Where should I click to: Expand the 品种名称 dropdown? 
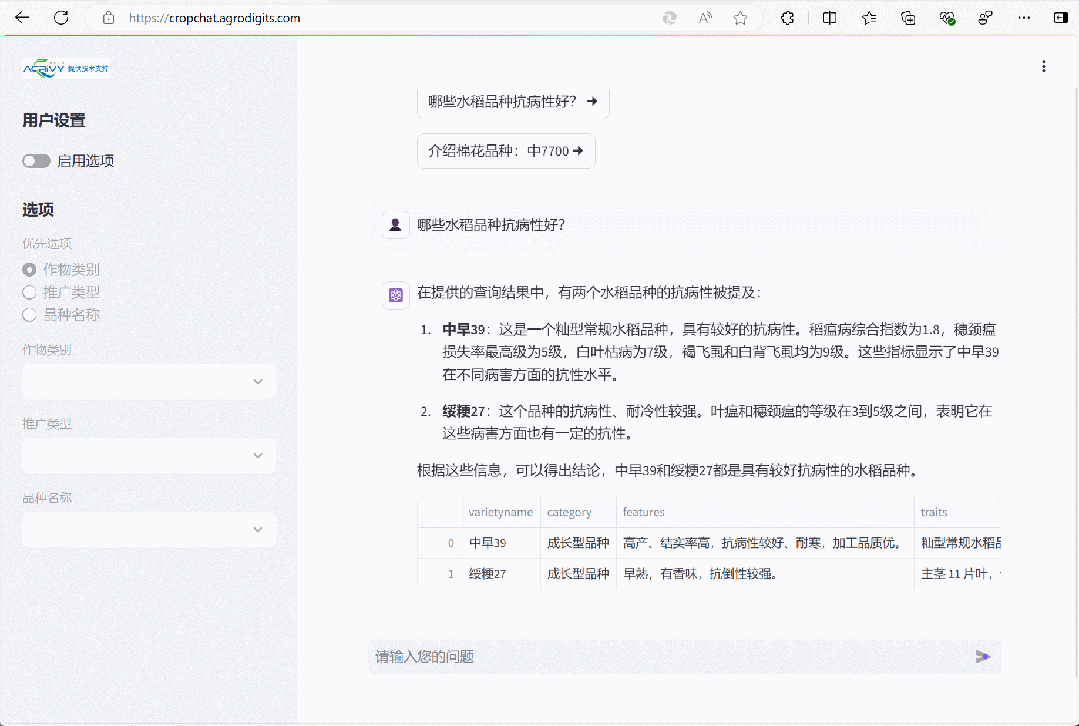pyautogui.click(x=149, y=529)
